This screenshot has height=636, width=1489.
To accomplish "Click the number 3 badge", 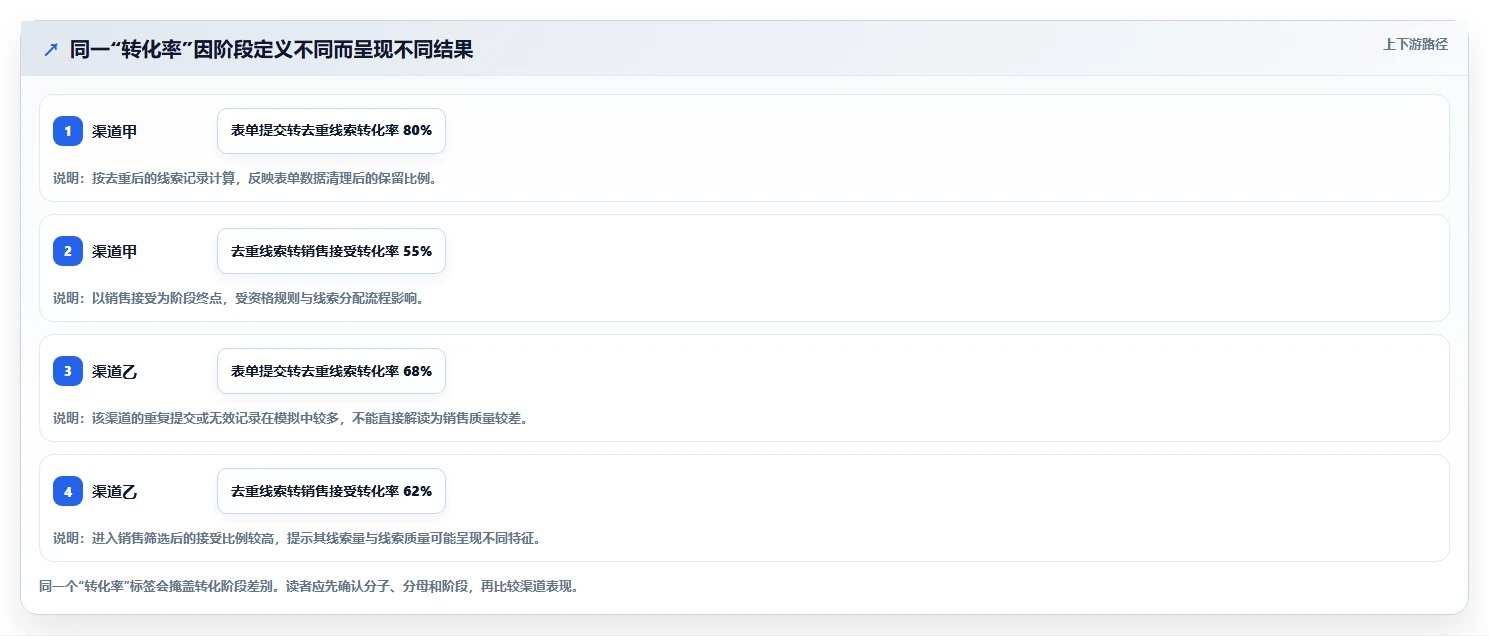I will 68,371.
